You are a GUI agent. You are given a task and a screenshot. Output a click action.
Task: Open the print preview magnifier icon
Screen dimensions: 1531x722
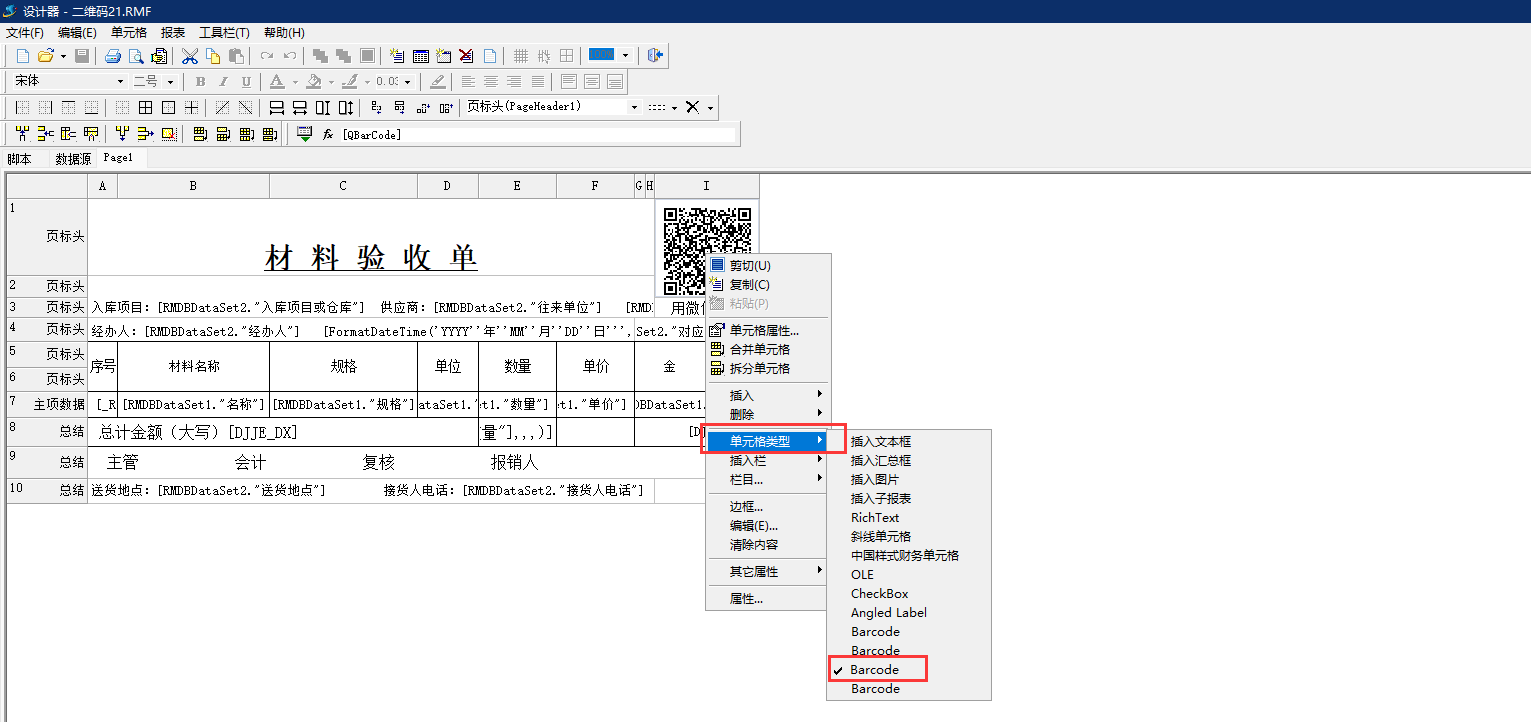136,56
